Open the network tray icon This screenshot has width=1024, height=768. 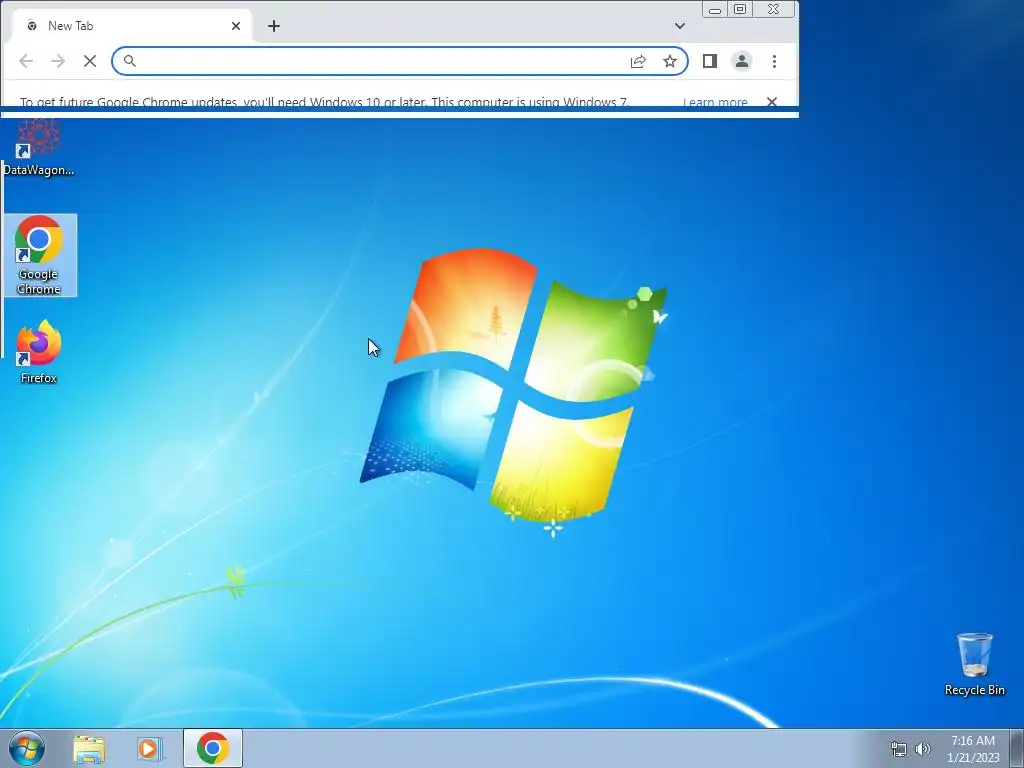pyautogui.click(x=899, y=749)
